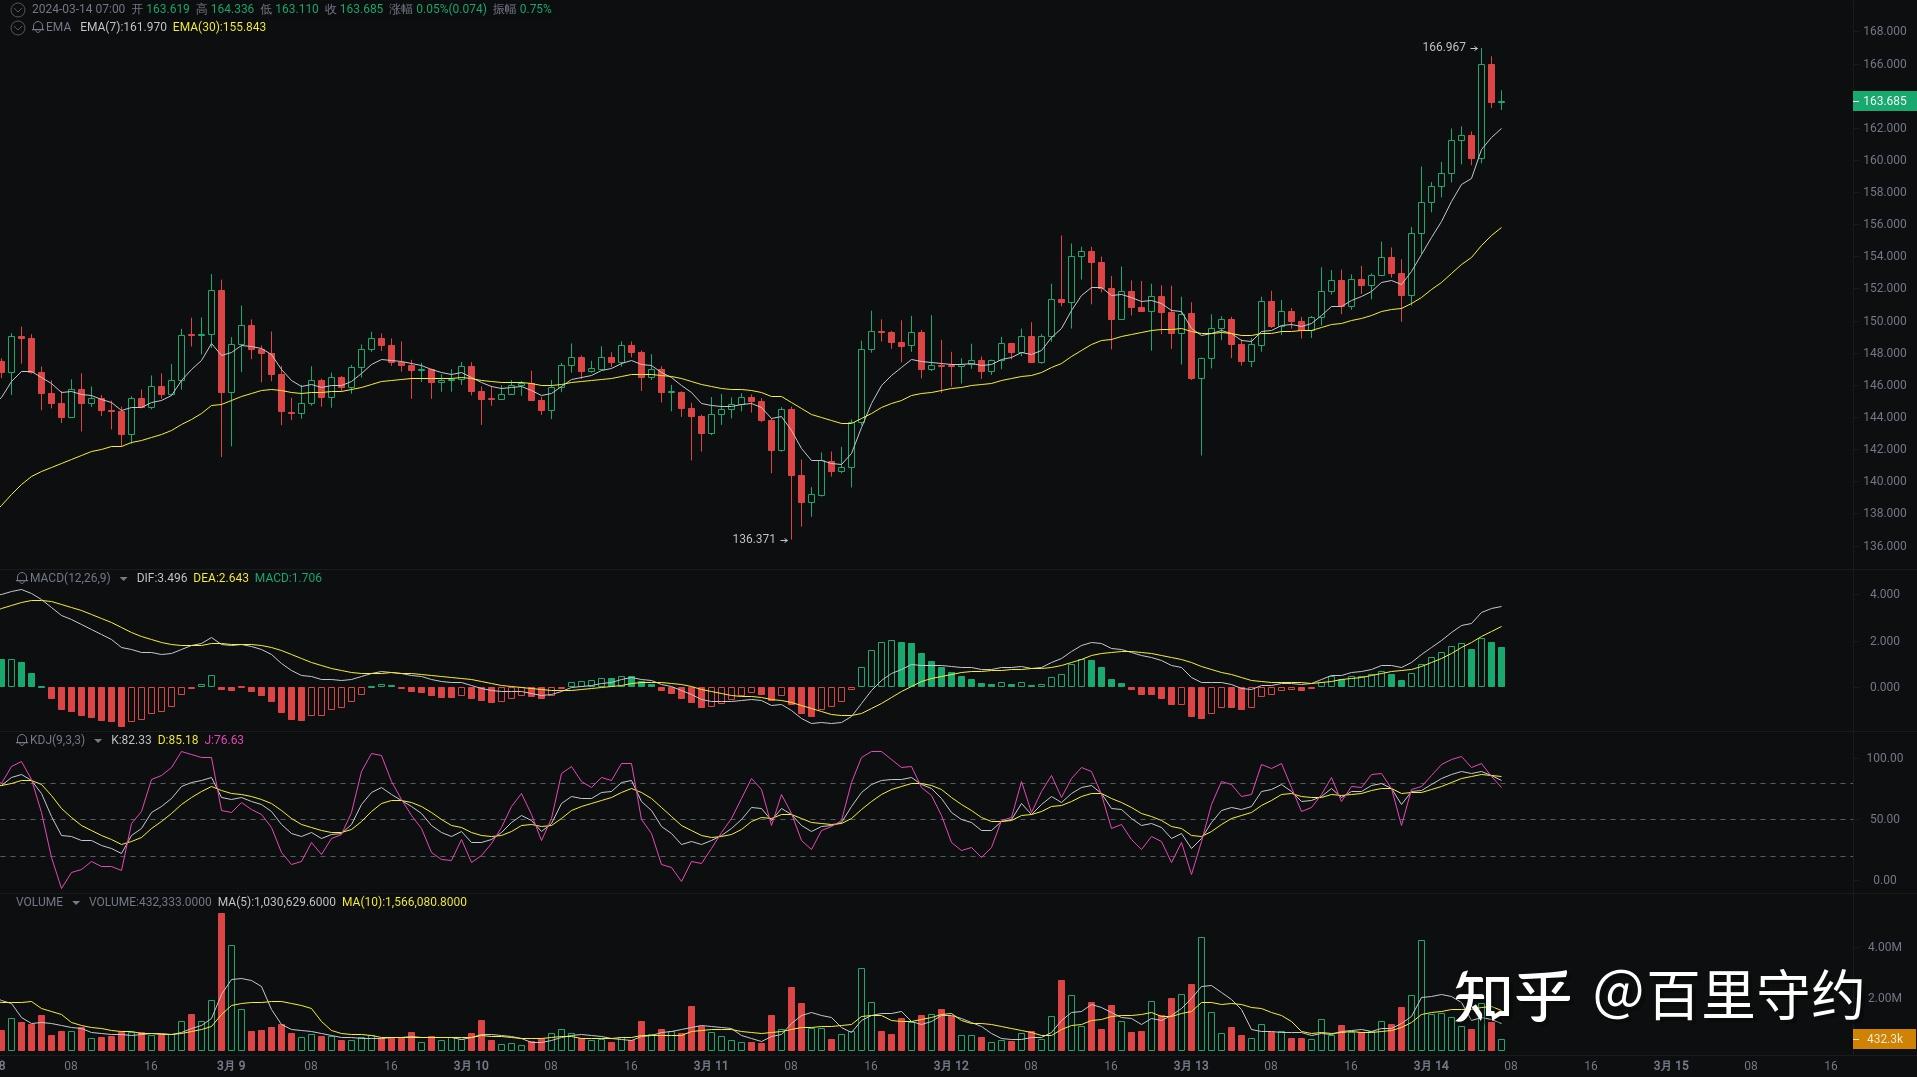
Task: Click the 3月 15 date label
Action: click(x=1671, y=1066)
